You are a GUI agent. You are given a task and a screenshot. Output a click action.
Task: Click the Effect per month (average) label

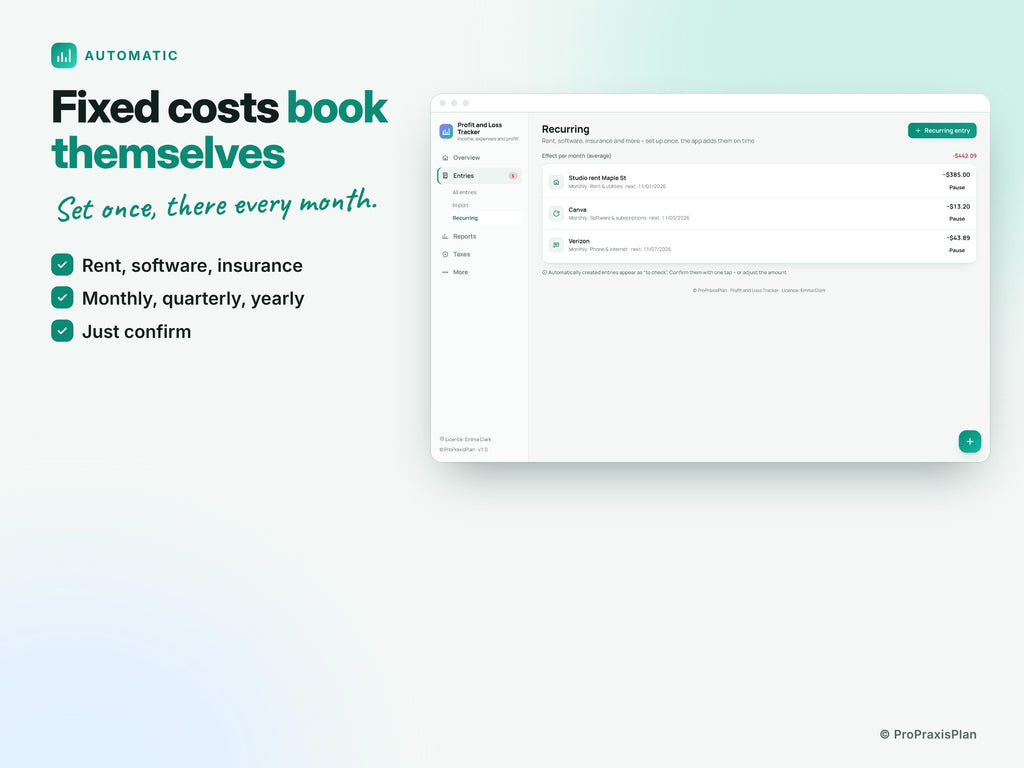pyautogui.click(x=576, y=156)
